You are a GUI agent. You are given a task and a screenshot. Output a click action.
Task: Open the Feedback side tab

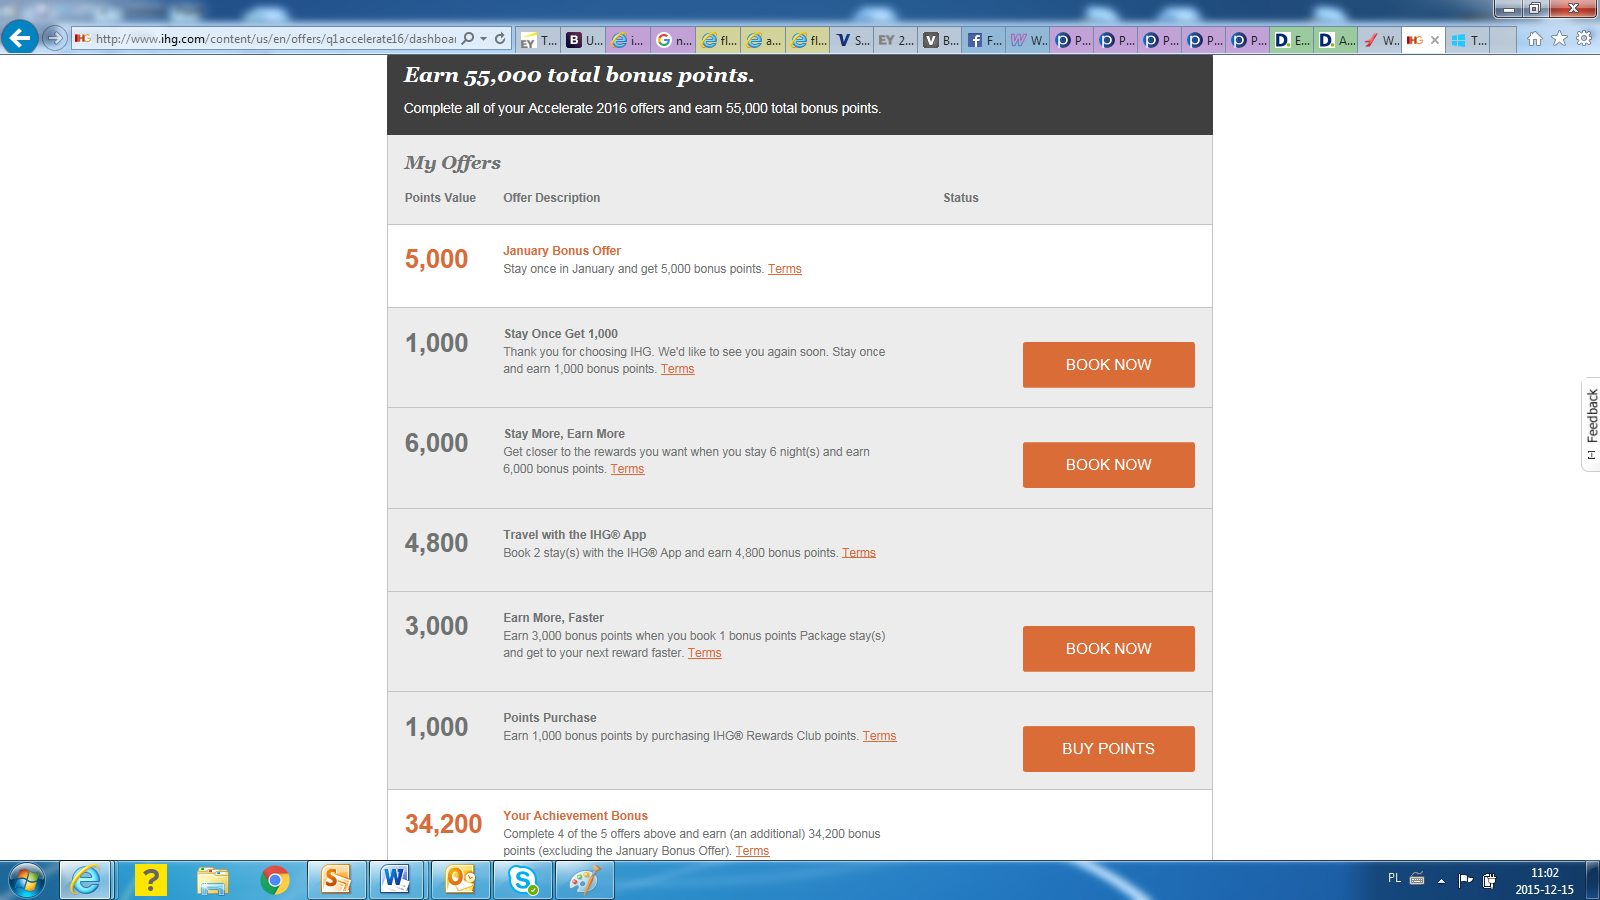(1591, 424)
